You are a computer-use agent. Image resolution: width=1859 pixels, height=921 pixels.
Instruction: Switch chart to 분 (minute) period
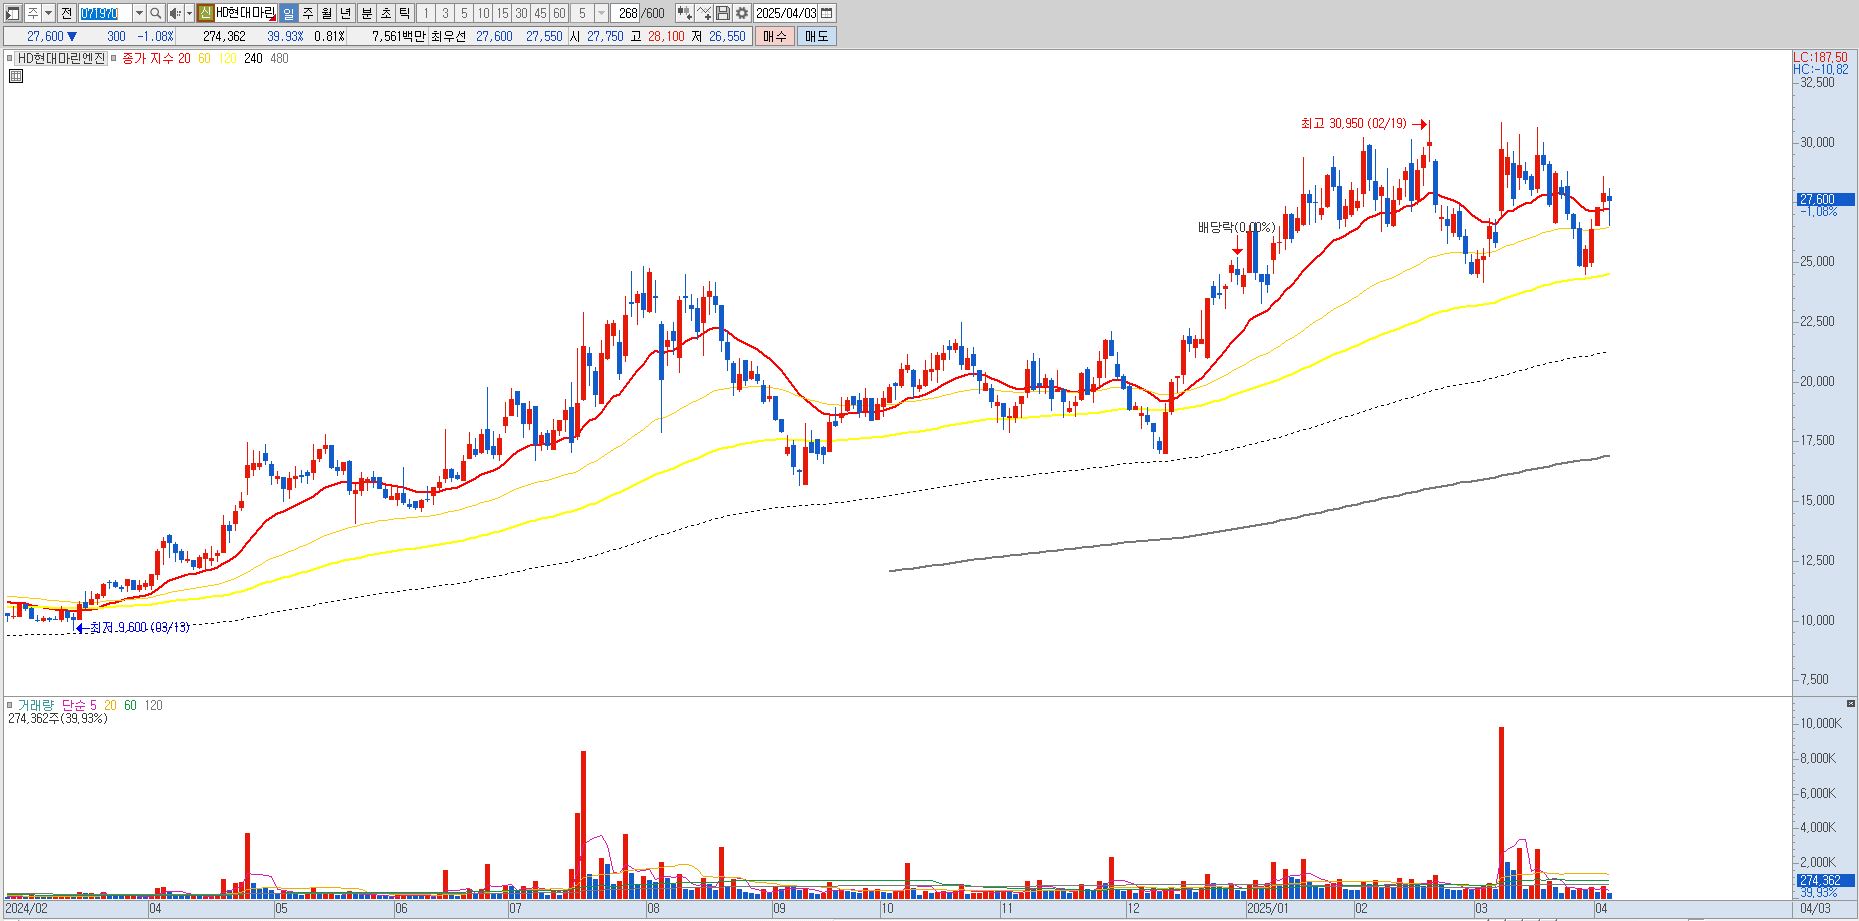pos(366,13)
